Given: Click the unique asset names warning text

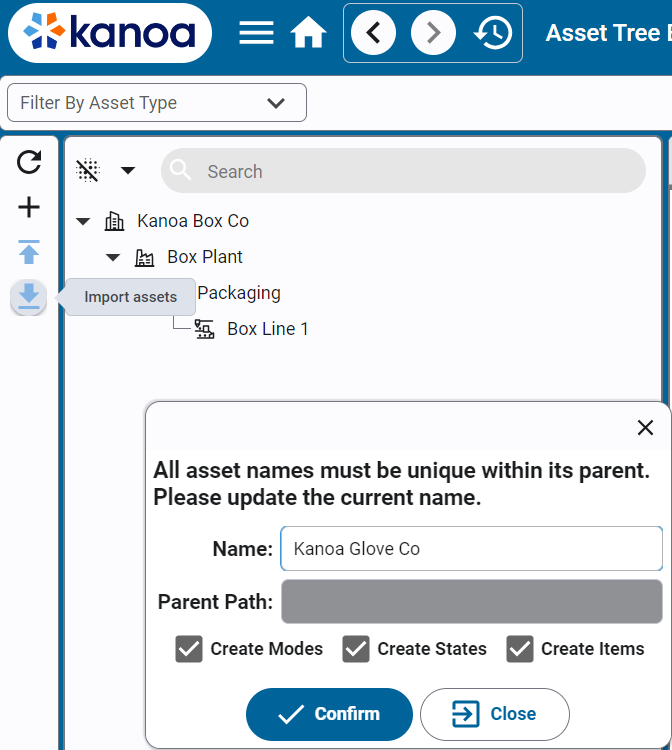Looking at the screenshot, I should [402, 484].
